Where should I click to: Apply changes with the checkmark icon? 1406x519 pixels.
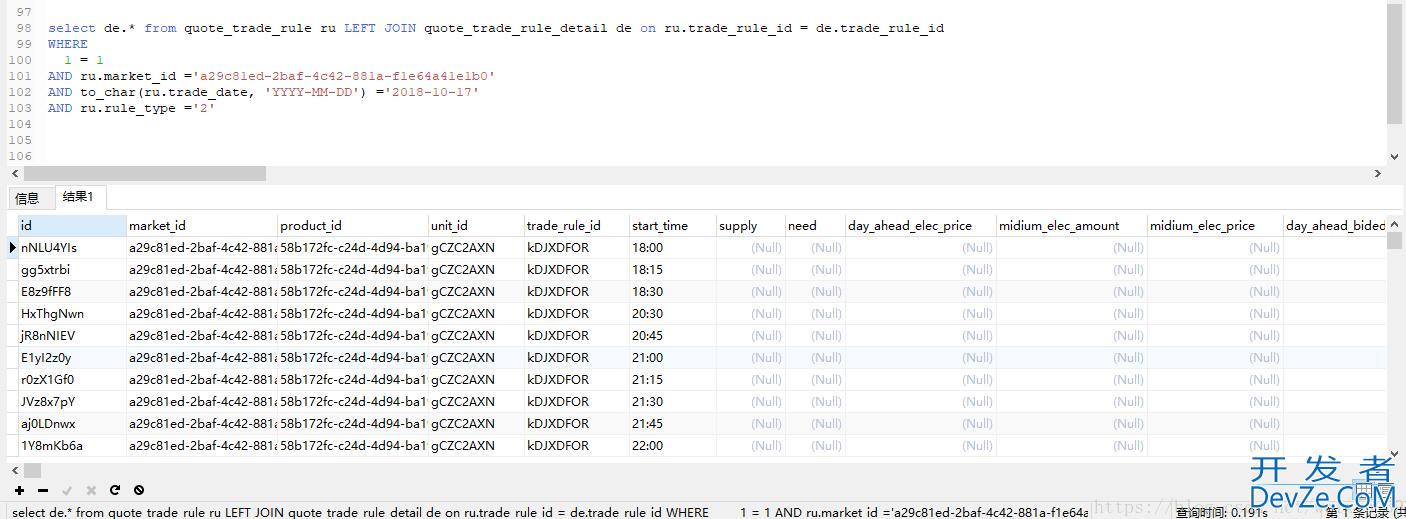67,490
